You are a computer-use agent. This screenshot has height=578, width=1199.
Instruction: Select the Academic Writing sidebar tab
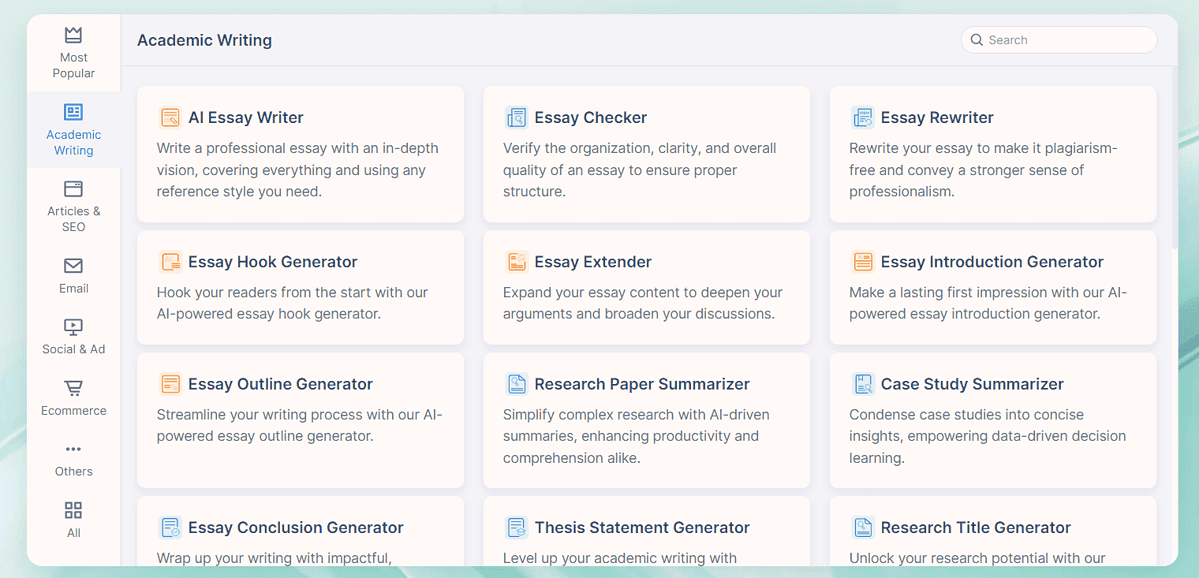(x=73, y=130)
